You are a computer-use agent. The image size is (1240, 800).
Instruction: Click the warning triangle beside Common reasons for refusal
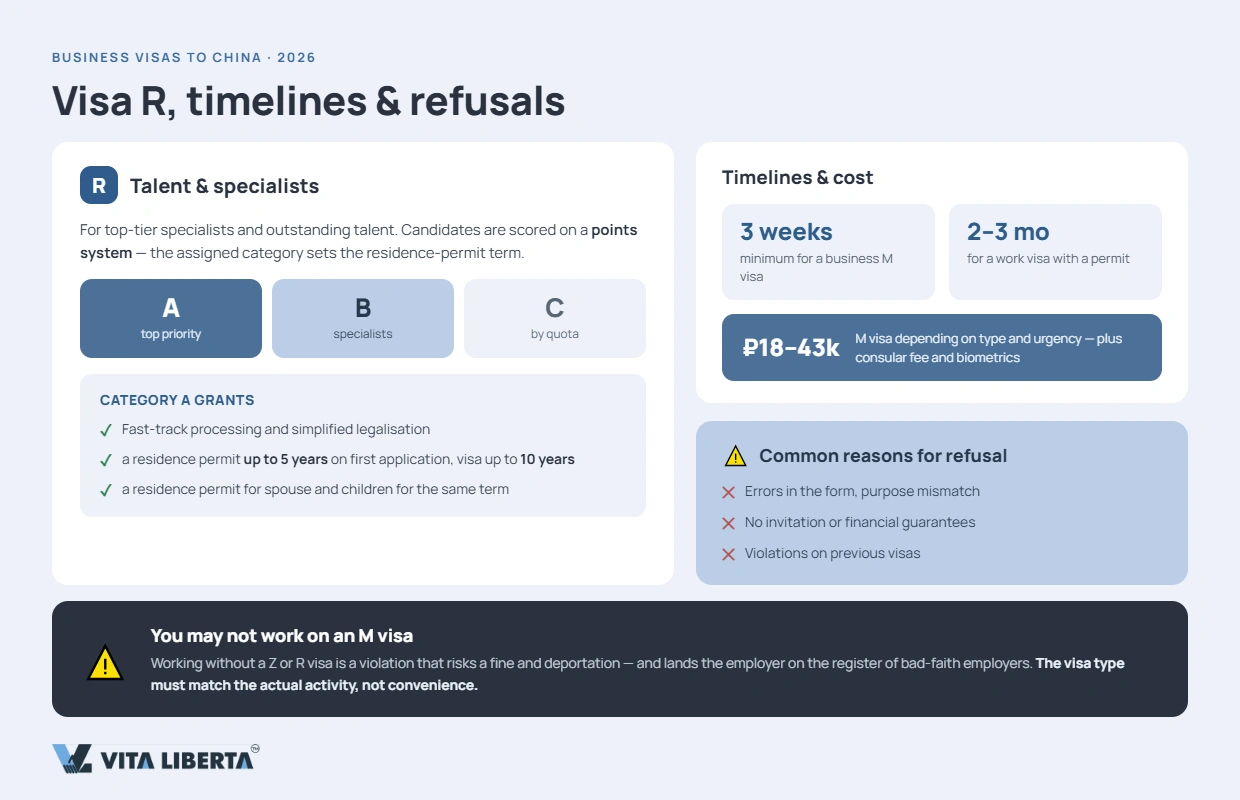(735, 456)
